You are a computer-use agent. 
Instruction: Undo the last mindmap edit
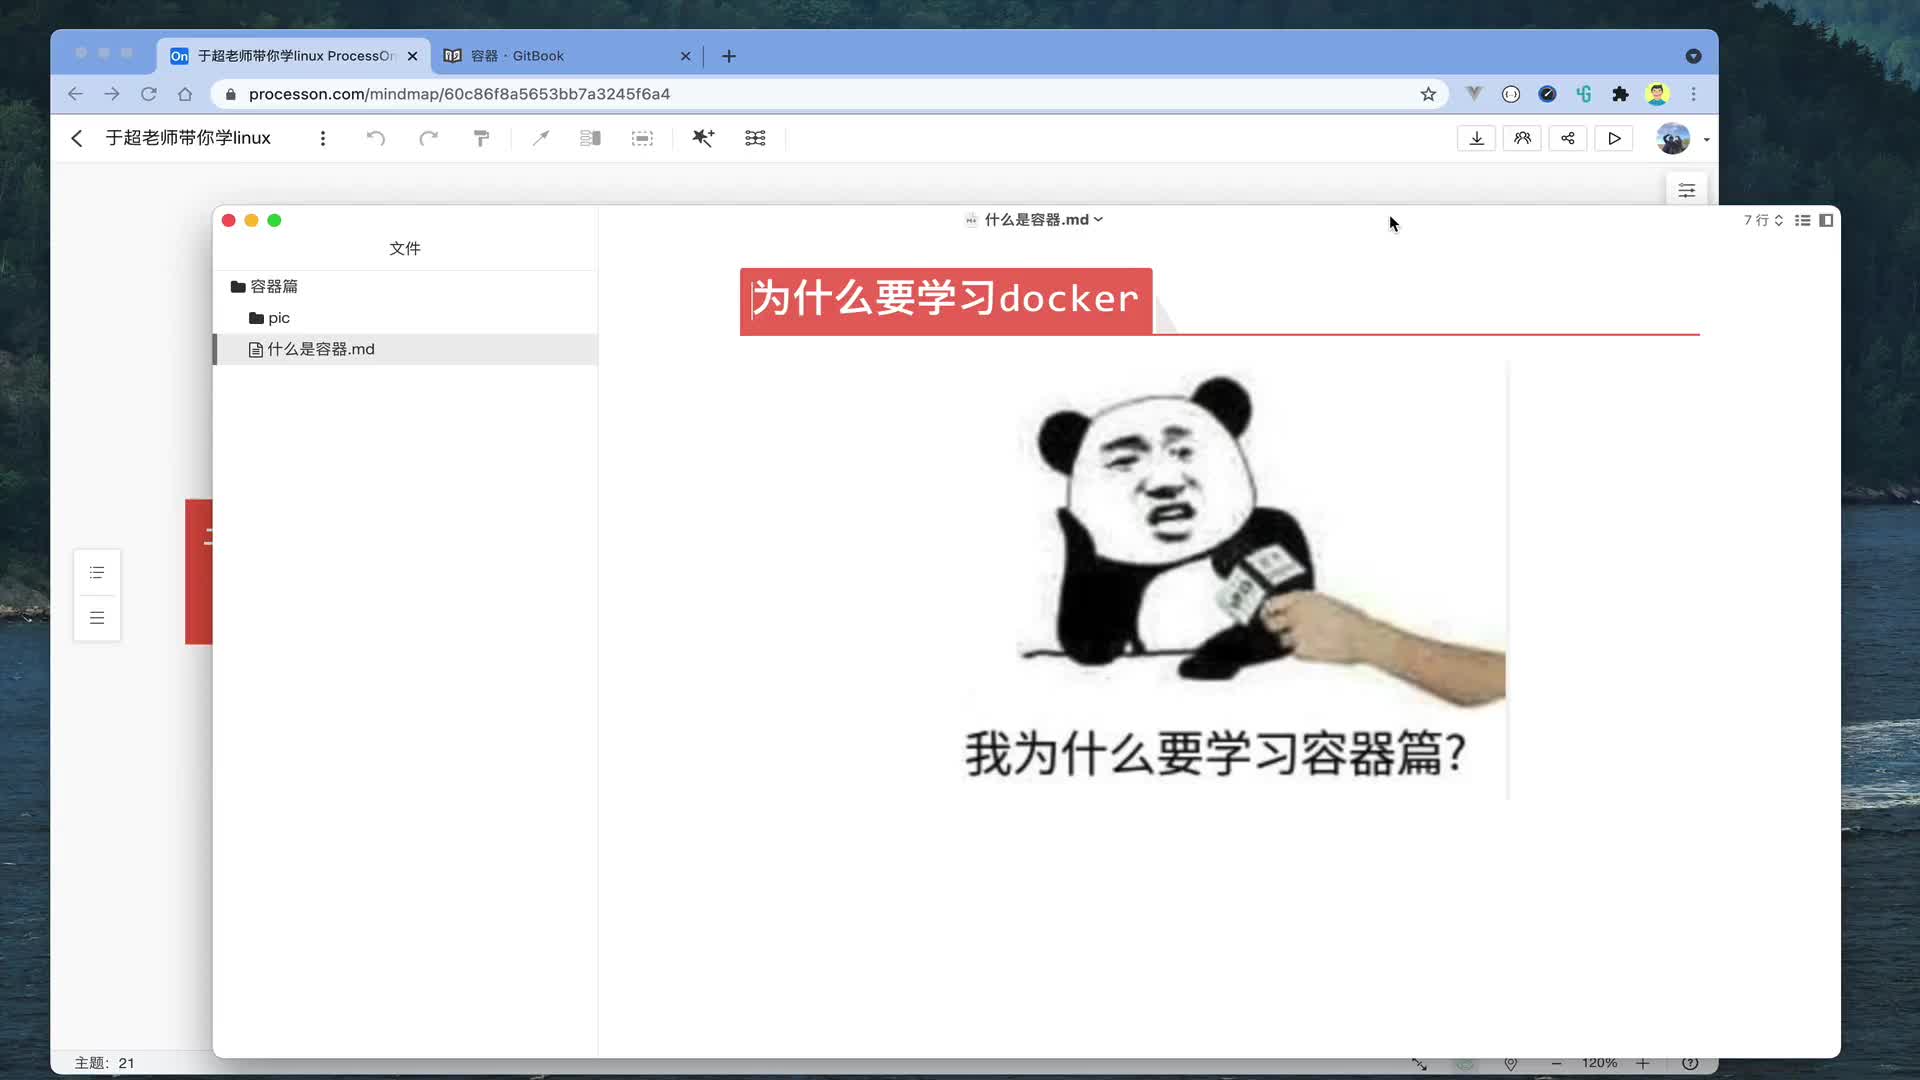376,138
